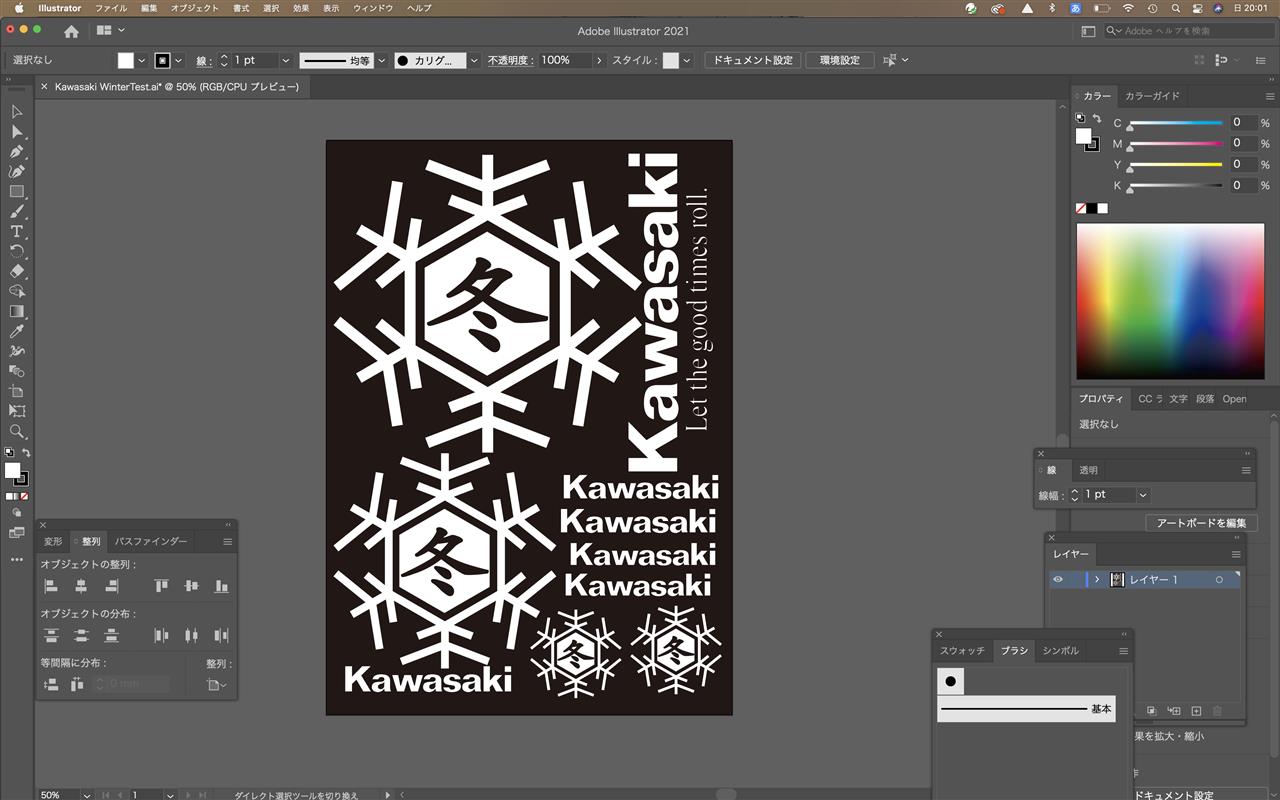Screen dimensions: 1280x800
Task: Click make clipping mask icon in Layers
Action: (1152, 711)
